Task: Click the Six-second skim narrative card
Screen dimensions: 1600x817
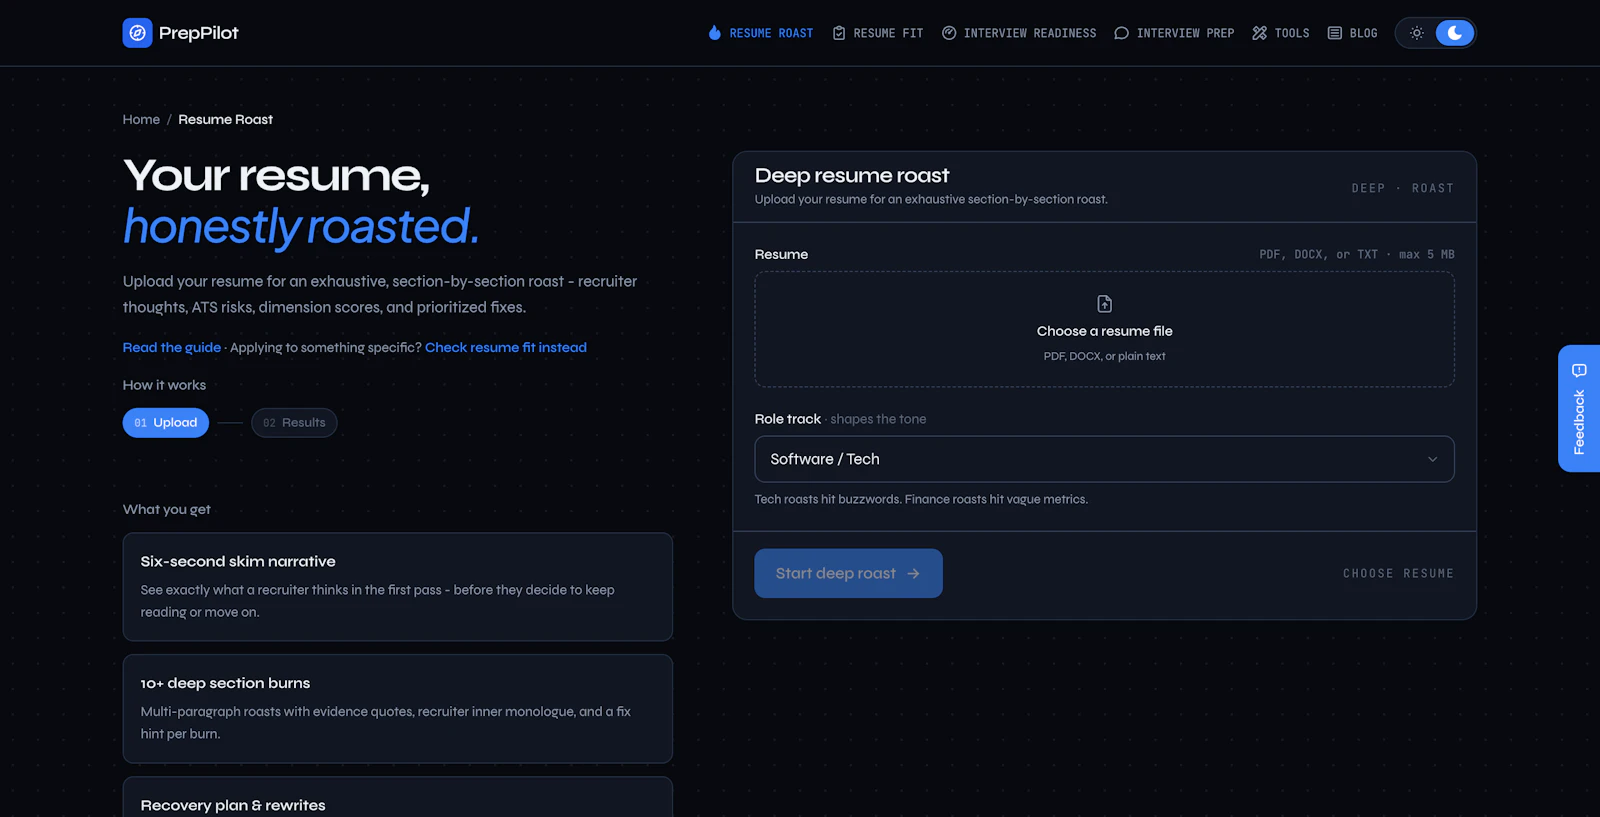Action: coord(398,586)
